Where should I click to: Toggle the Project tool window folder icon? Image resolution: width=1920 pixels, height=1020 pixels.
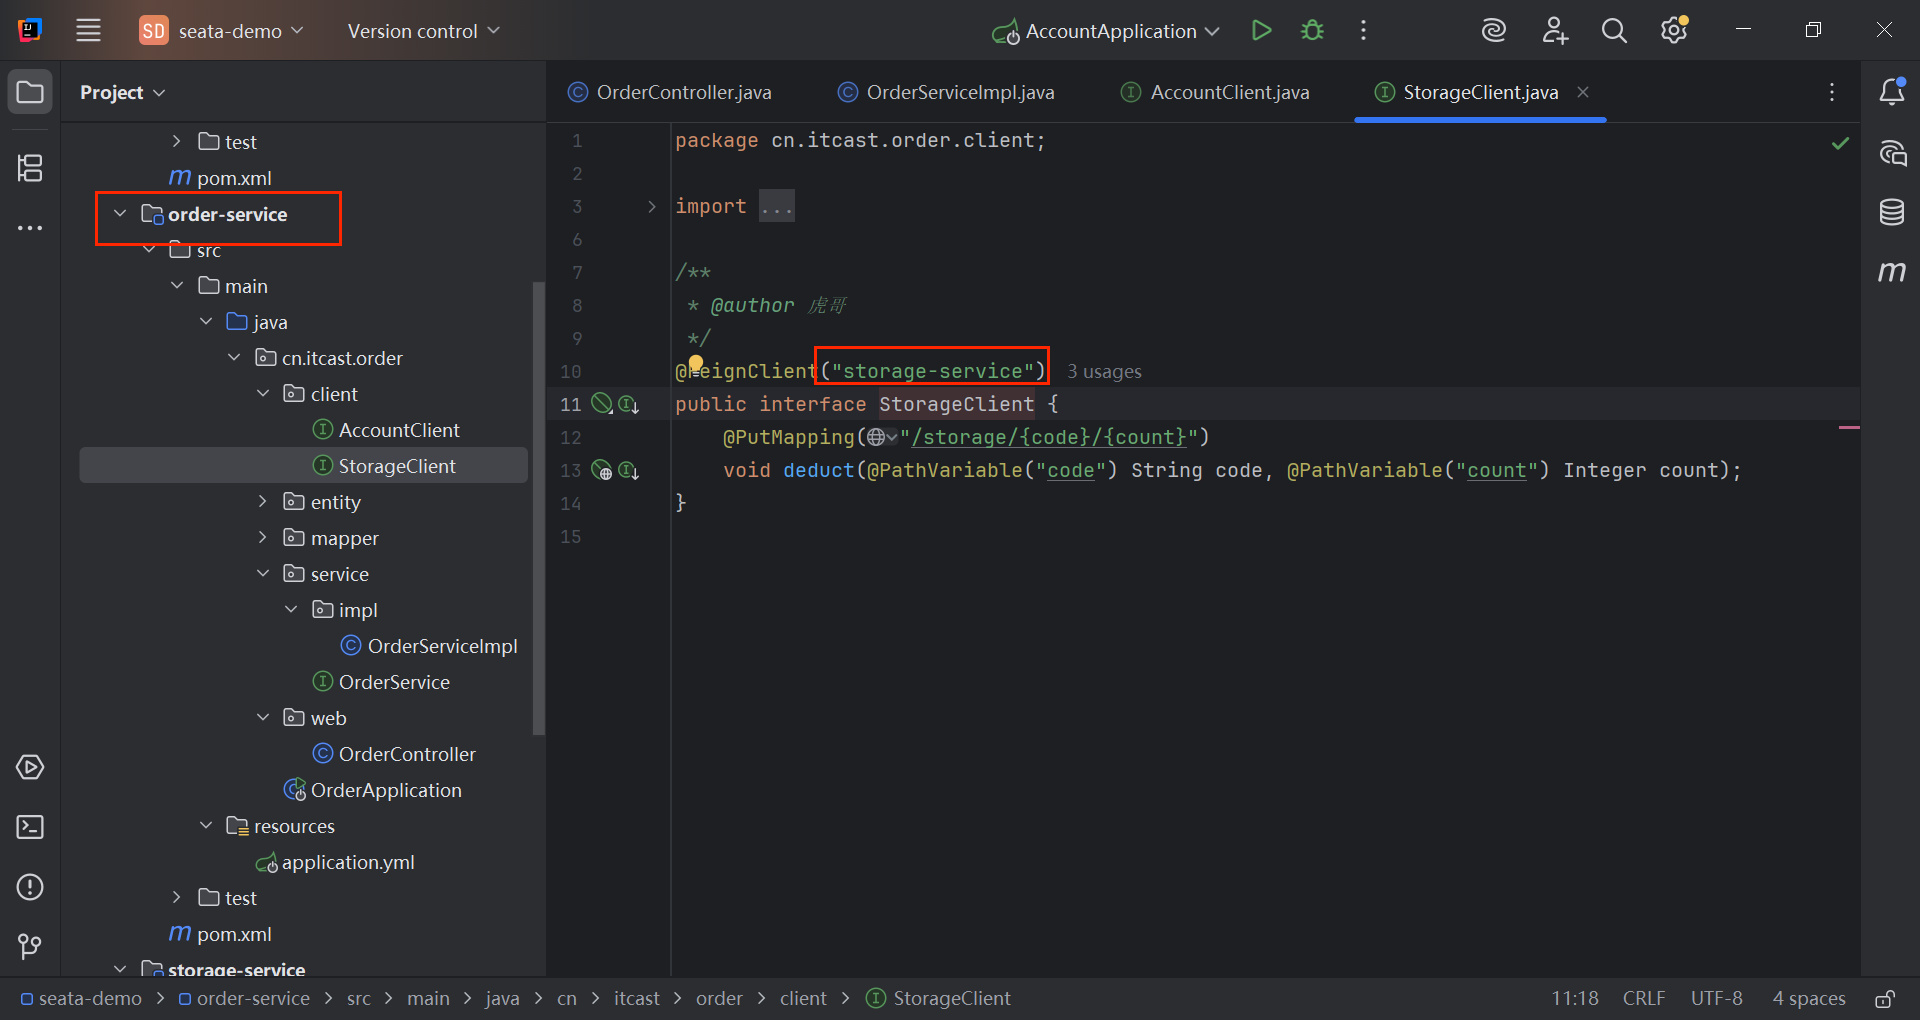tap(30, 93)
